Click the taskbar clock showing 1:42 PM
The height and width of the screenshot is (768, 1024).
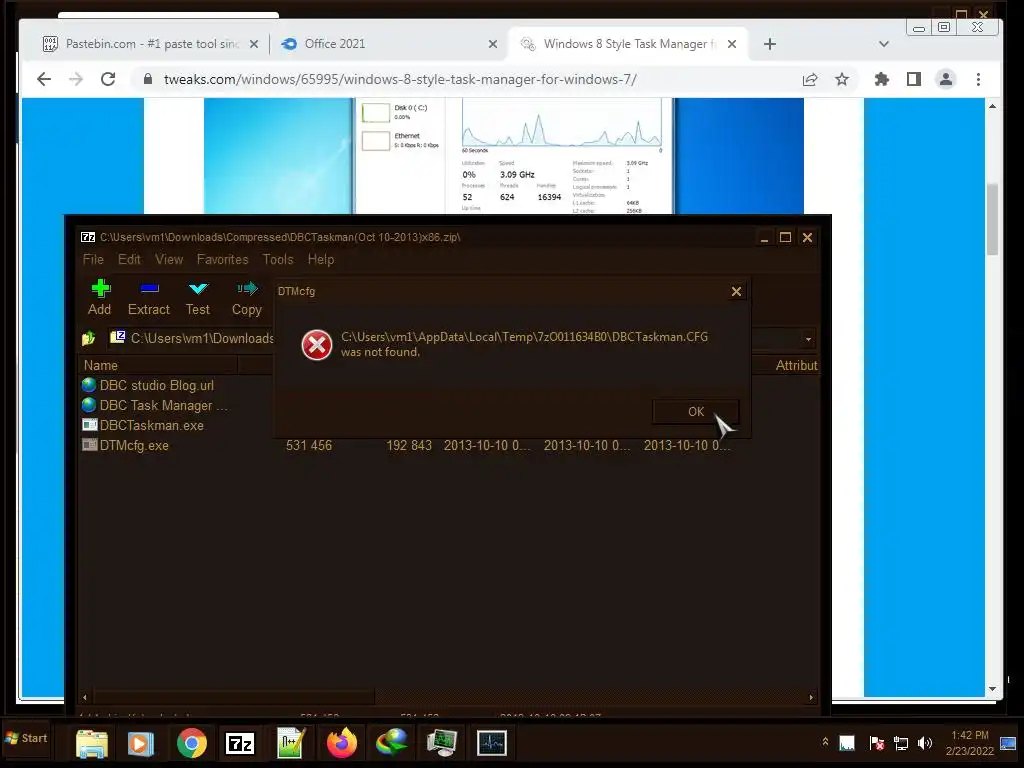tap(970, 743)
